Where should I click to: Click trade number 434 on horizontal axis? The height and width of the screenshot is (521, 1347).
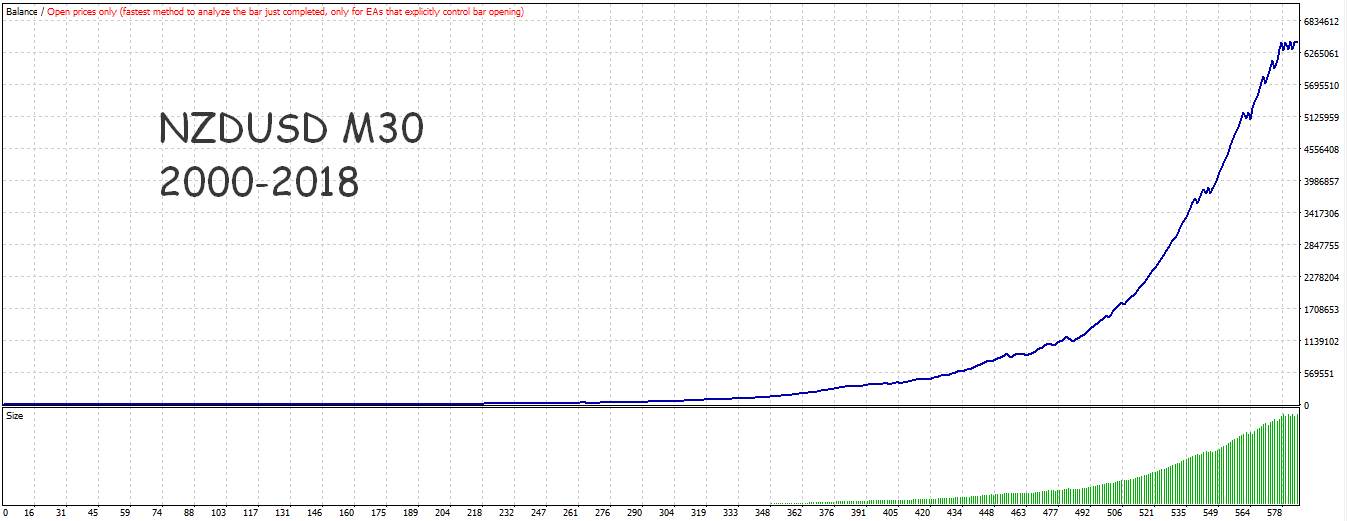[954, 513]
